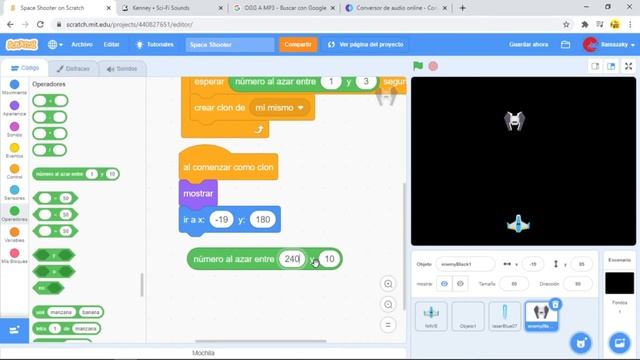Click the choose a backdrop button
The image size is (640, 360).
point(619,343)
